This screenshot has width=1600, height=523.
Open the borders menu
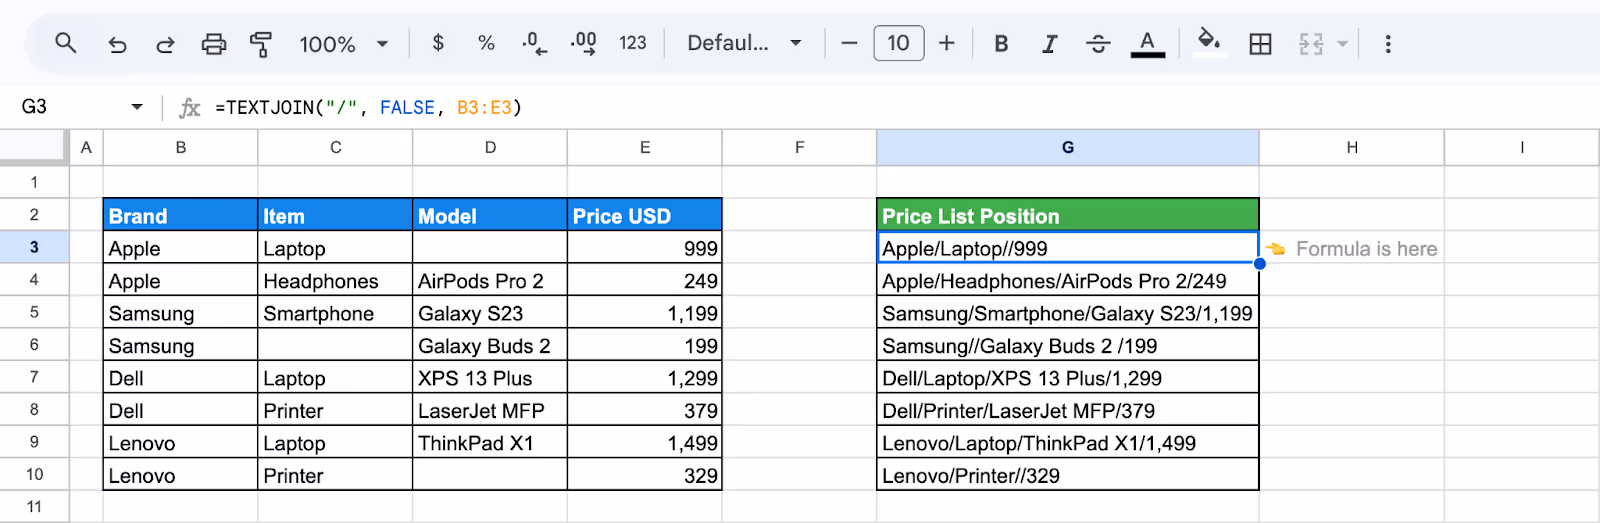pyautogui.click(x=1260, y=44)
